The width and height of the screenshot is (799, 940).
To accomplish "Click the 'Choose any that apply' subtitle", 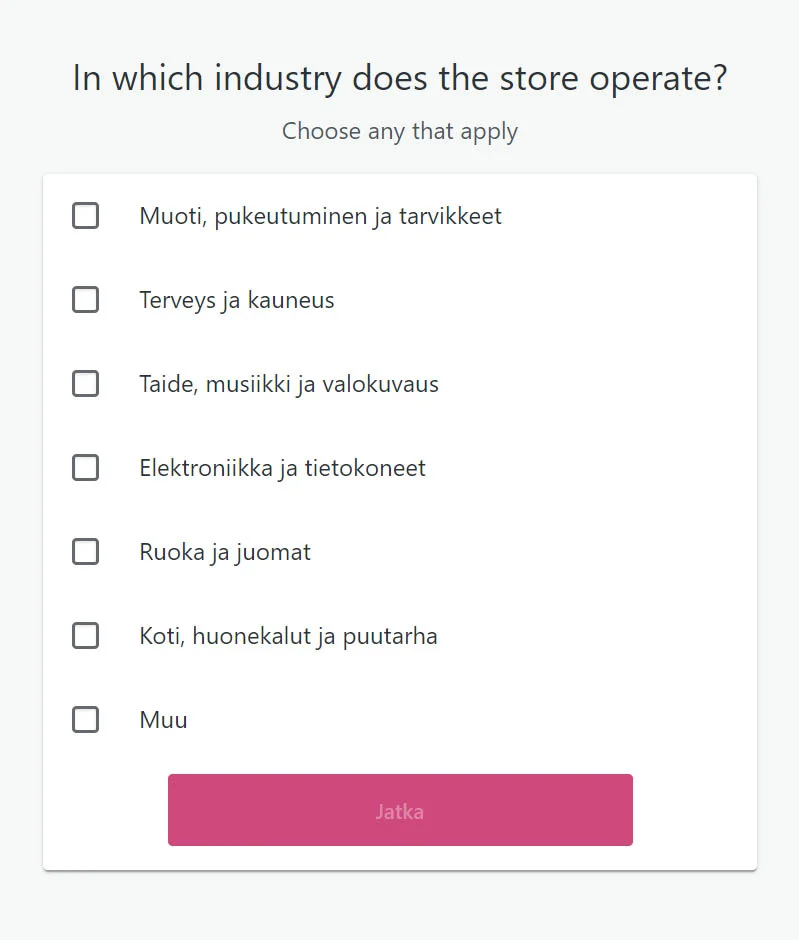I will click(x=400, y=131).
